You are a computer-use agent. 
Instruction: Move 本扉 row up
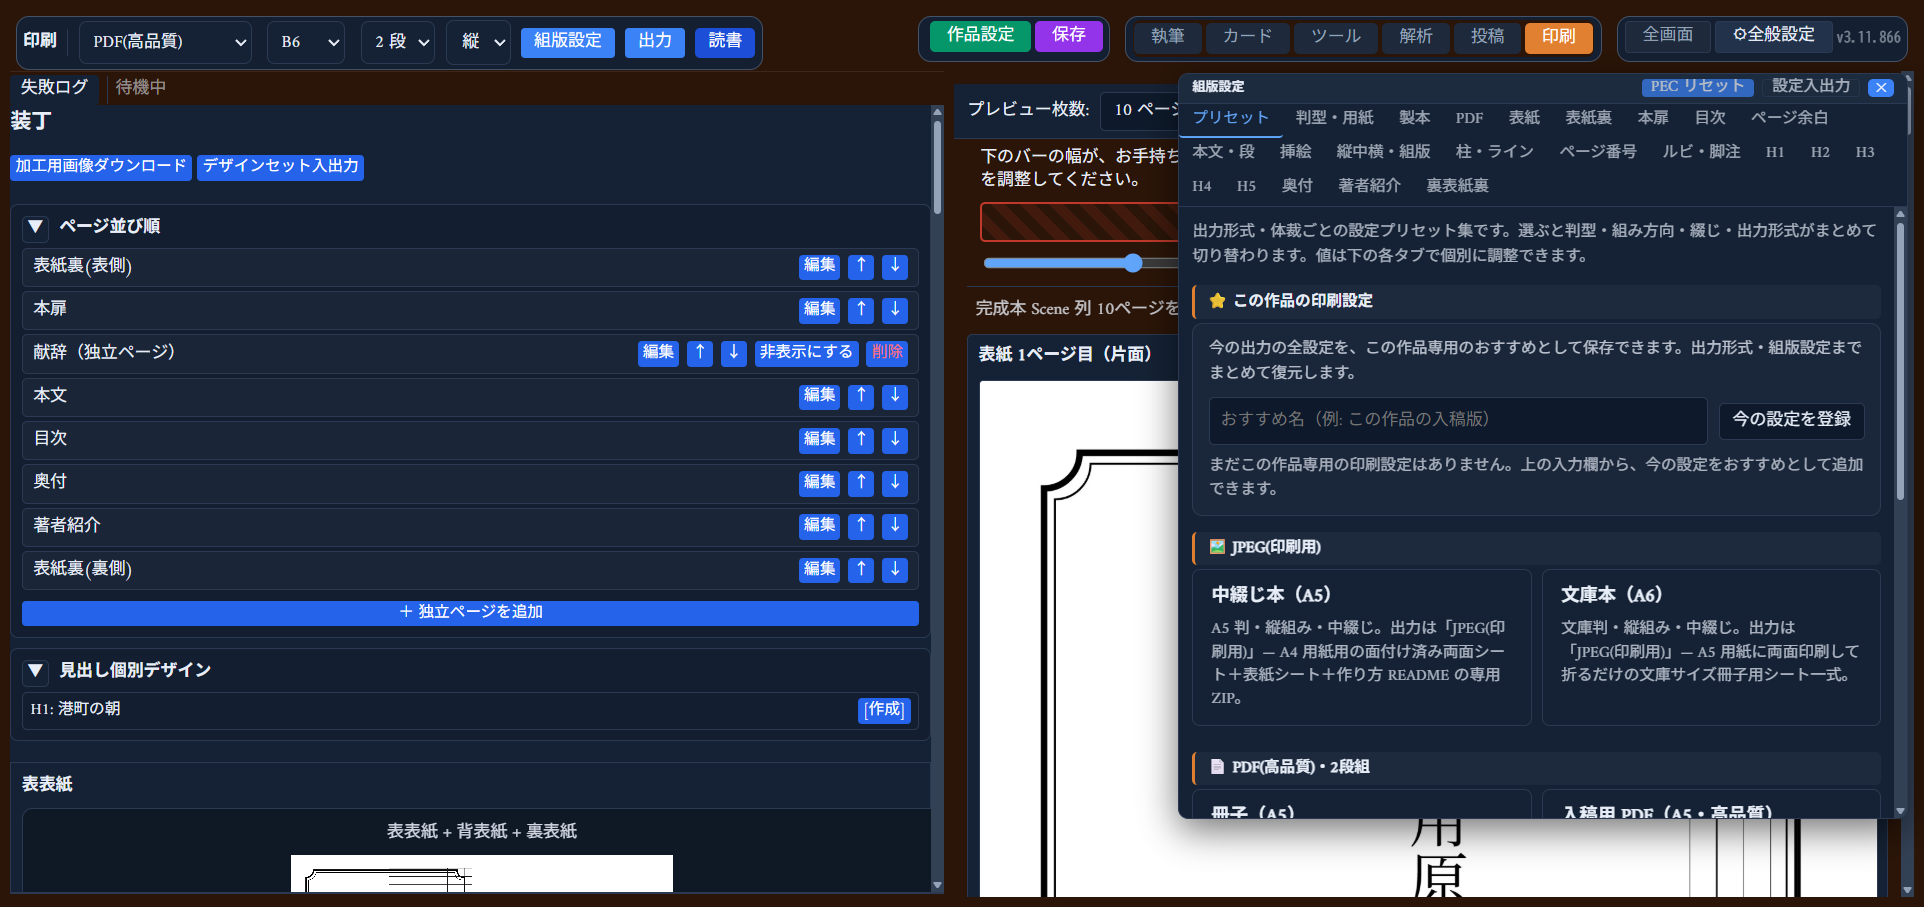[x=861, y=310]
